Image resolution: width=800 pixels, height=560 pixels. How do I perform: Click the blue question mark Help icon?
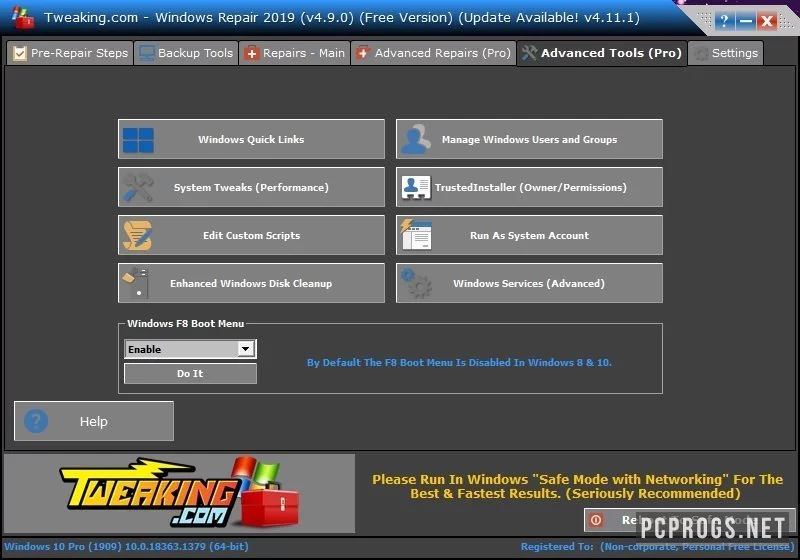click(36, 421)
